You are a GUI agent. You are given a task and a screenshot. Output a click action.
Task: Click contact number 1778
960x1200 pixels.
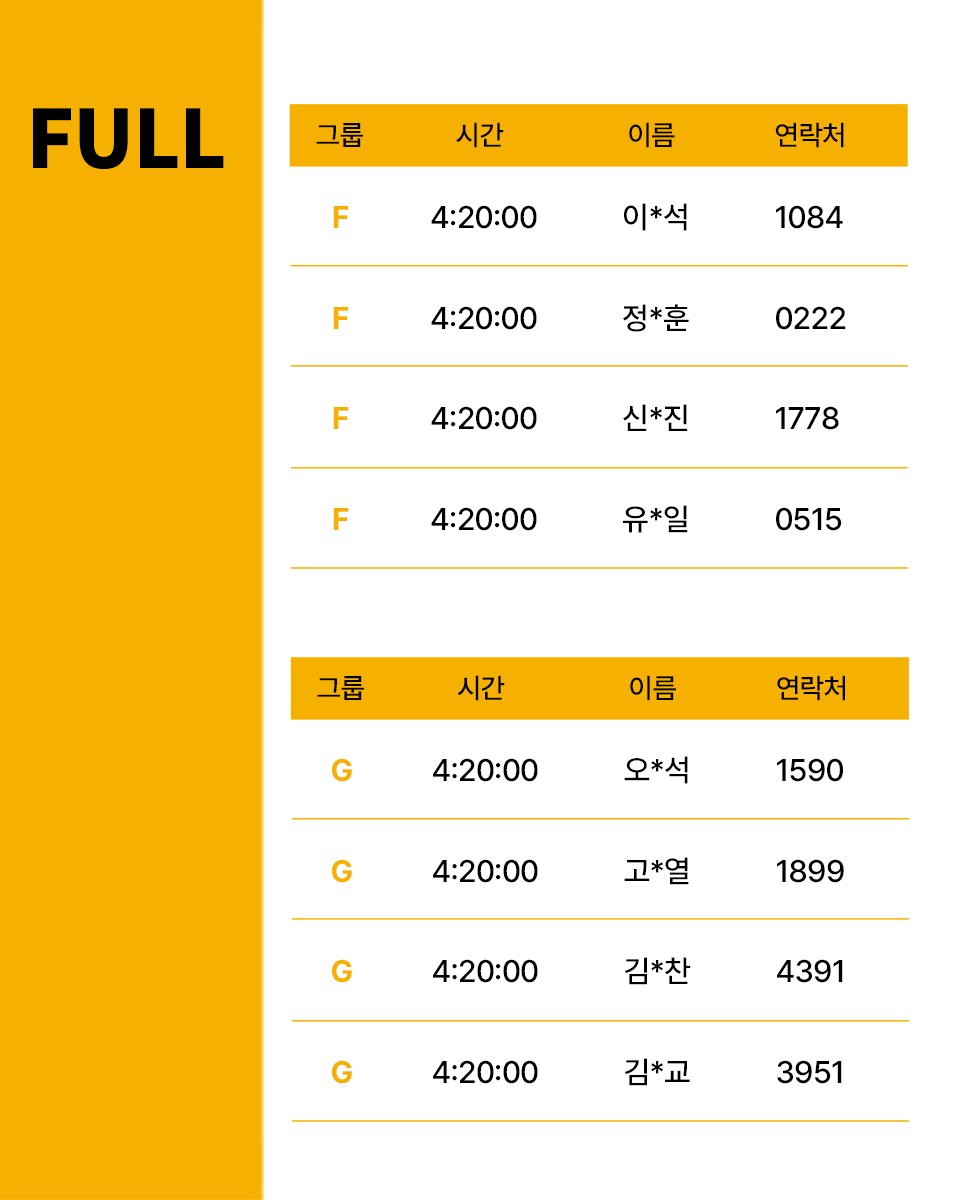tap(807, 419)
